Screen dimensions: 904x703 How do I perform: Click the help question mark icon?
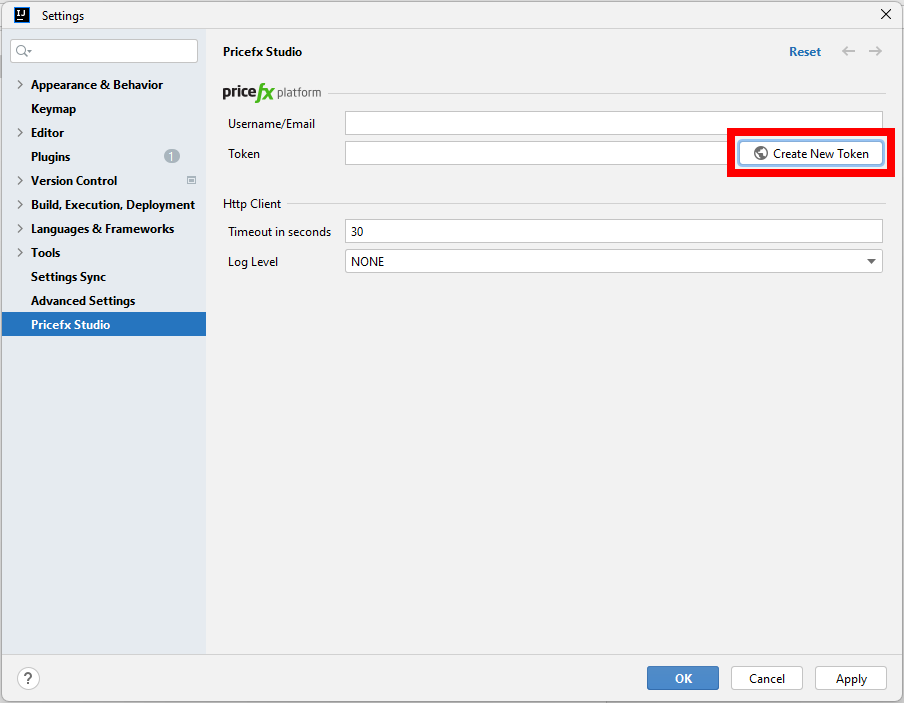point(28,678)
